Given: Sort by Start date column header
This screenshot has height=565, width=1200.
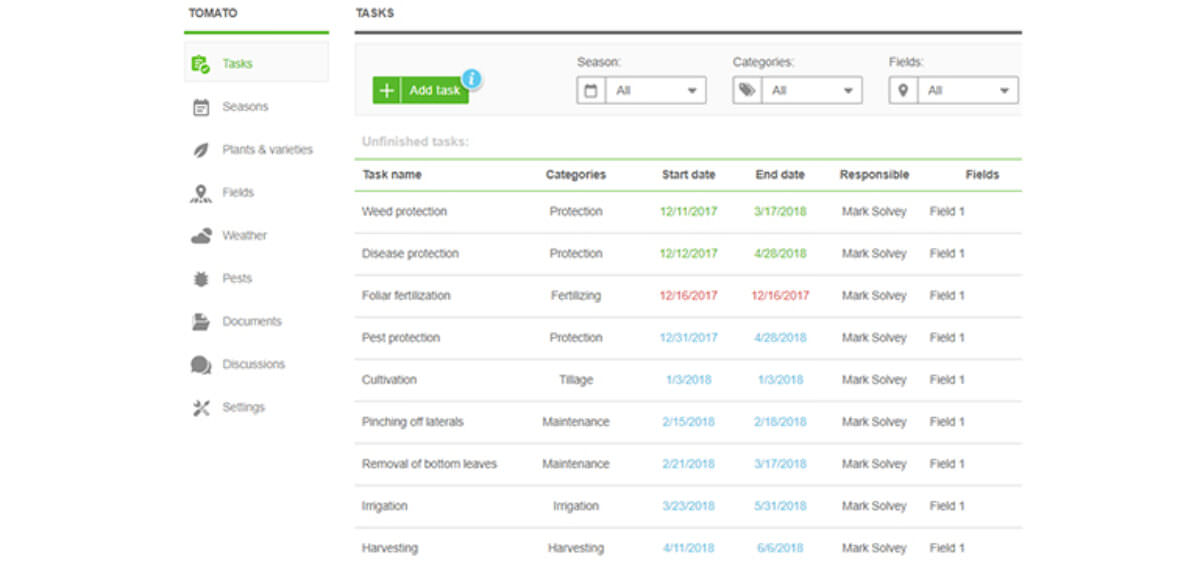Looking at the screenshot, I should point(688,174).
